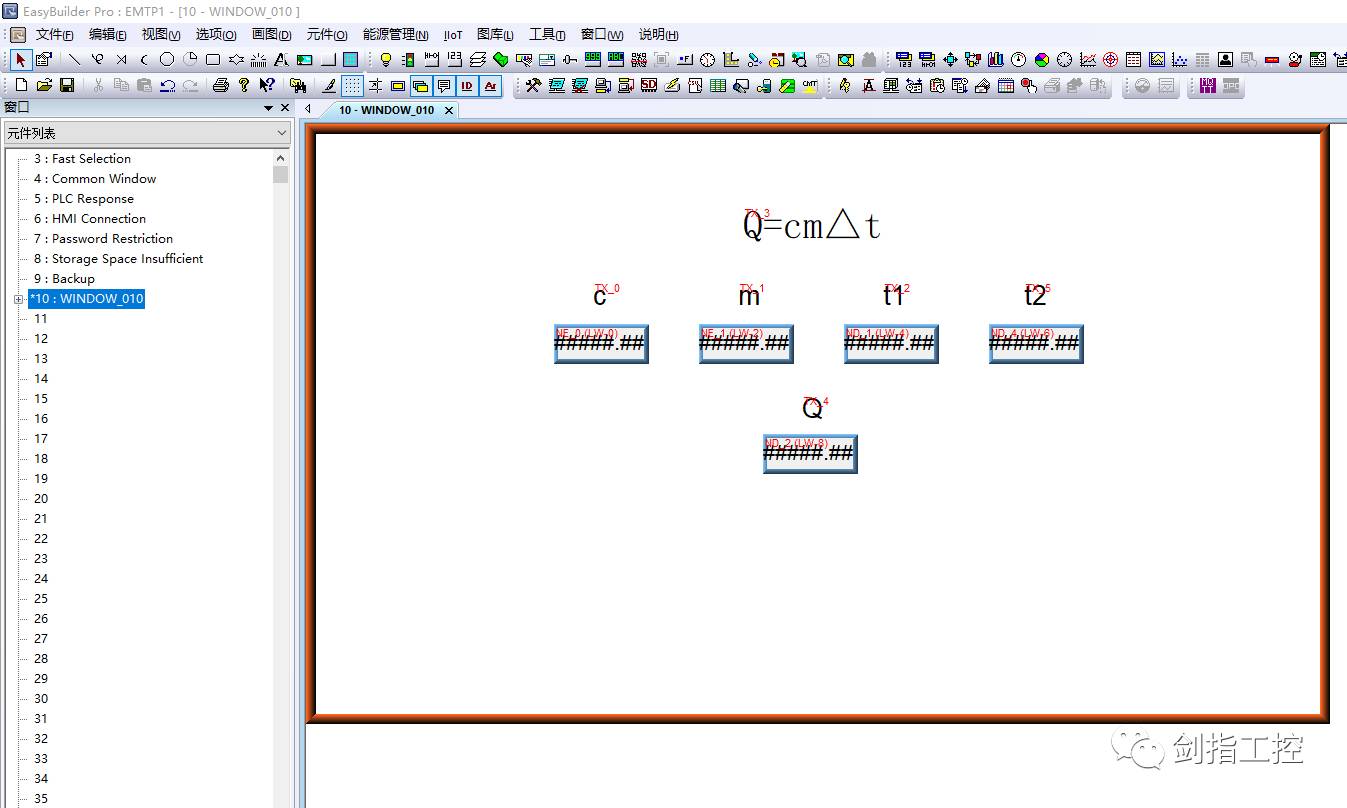
Task: Select the ellipse drawing tool
Action: pos(167,60)
